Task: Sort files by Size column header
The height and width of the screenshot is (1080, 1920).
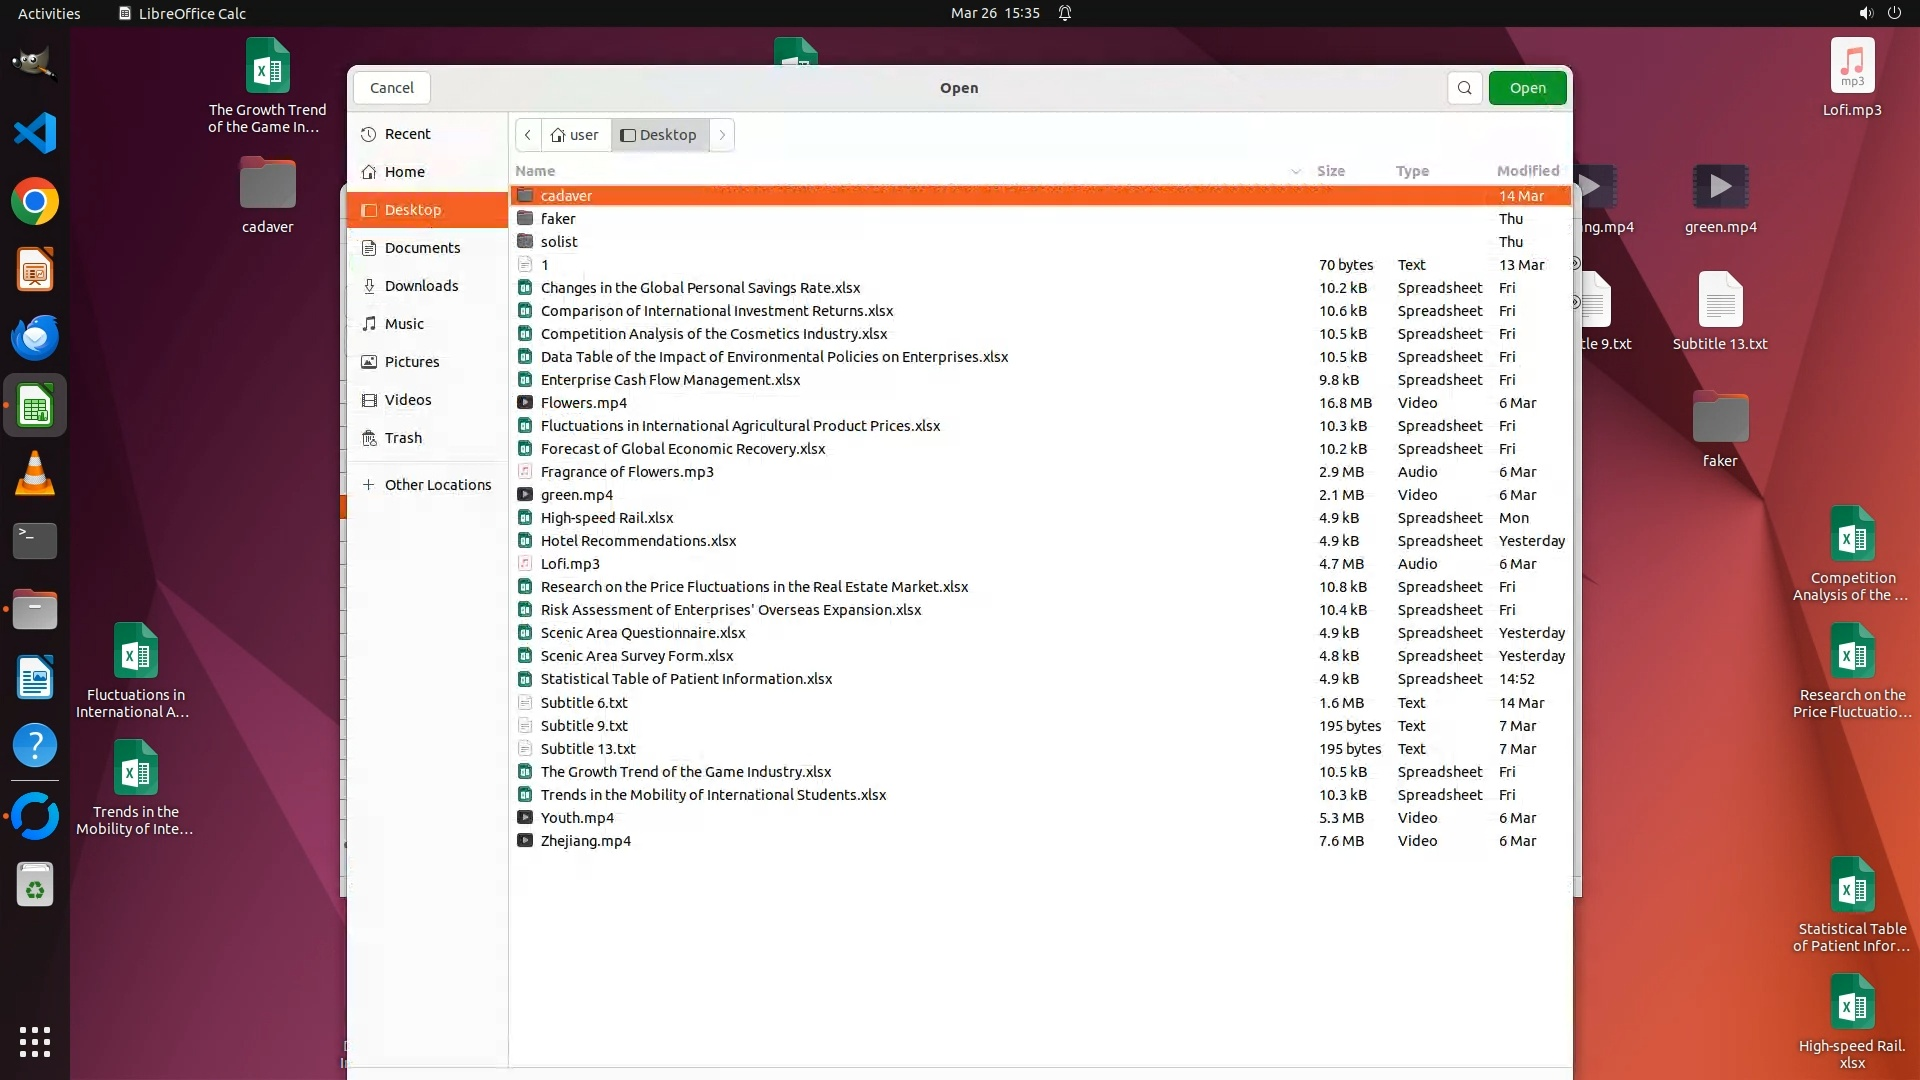Action: pos(1330,171)
